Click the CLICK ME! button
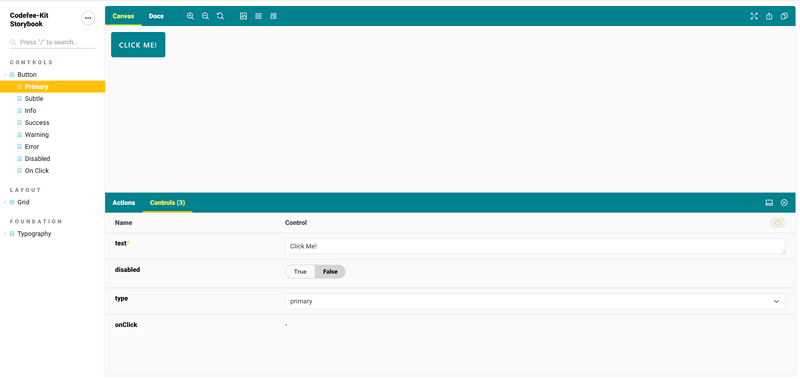This screenshot has height=379, width=800. tap(138, 45)
